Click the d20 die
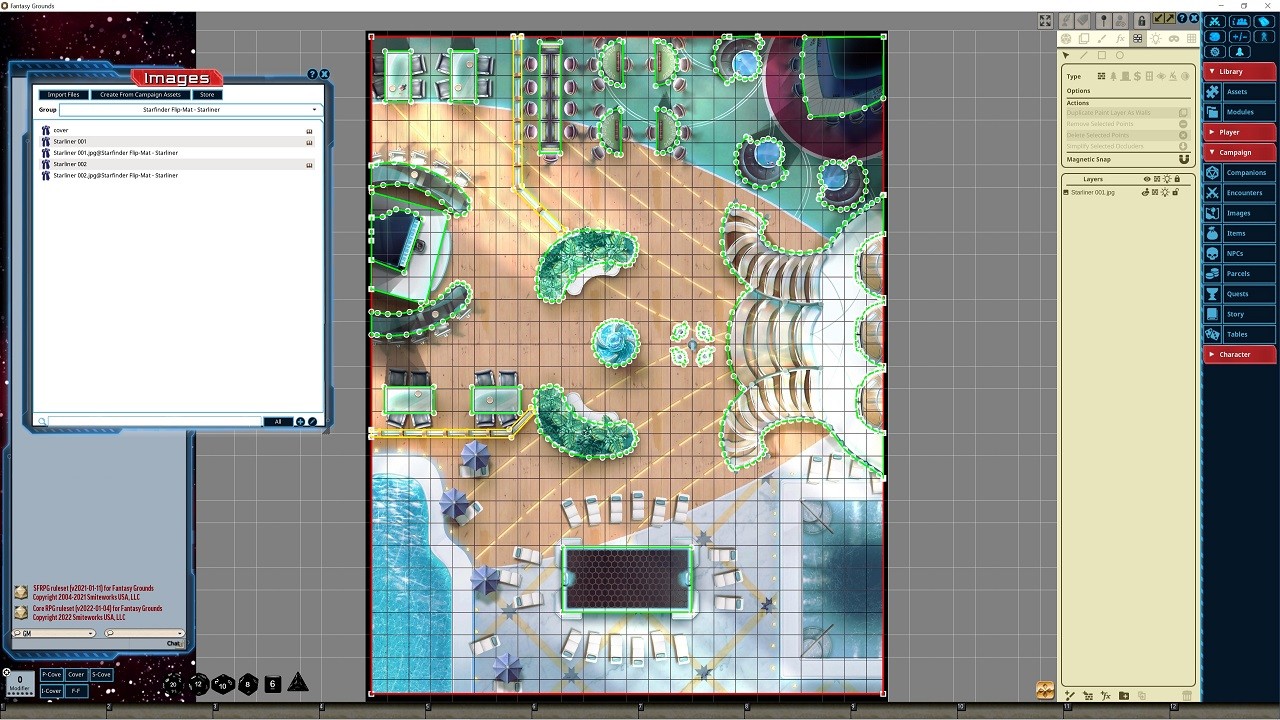1280x720 pixels. (x=174, y=684)
